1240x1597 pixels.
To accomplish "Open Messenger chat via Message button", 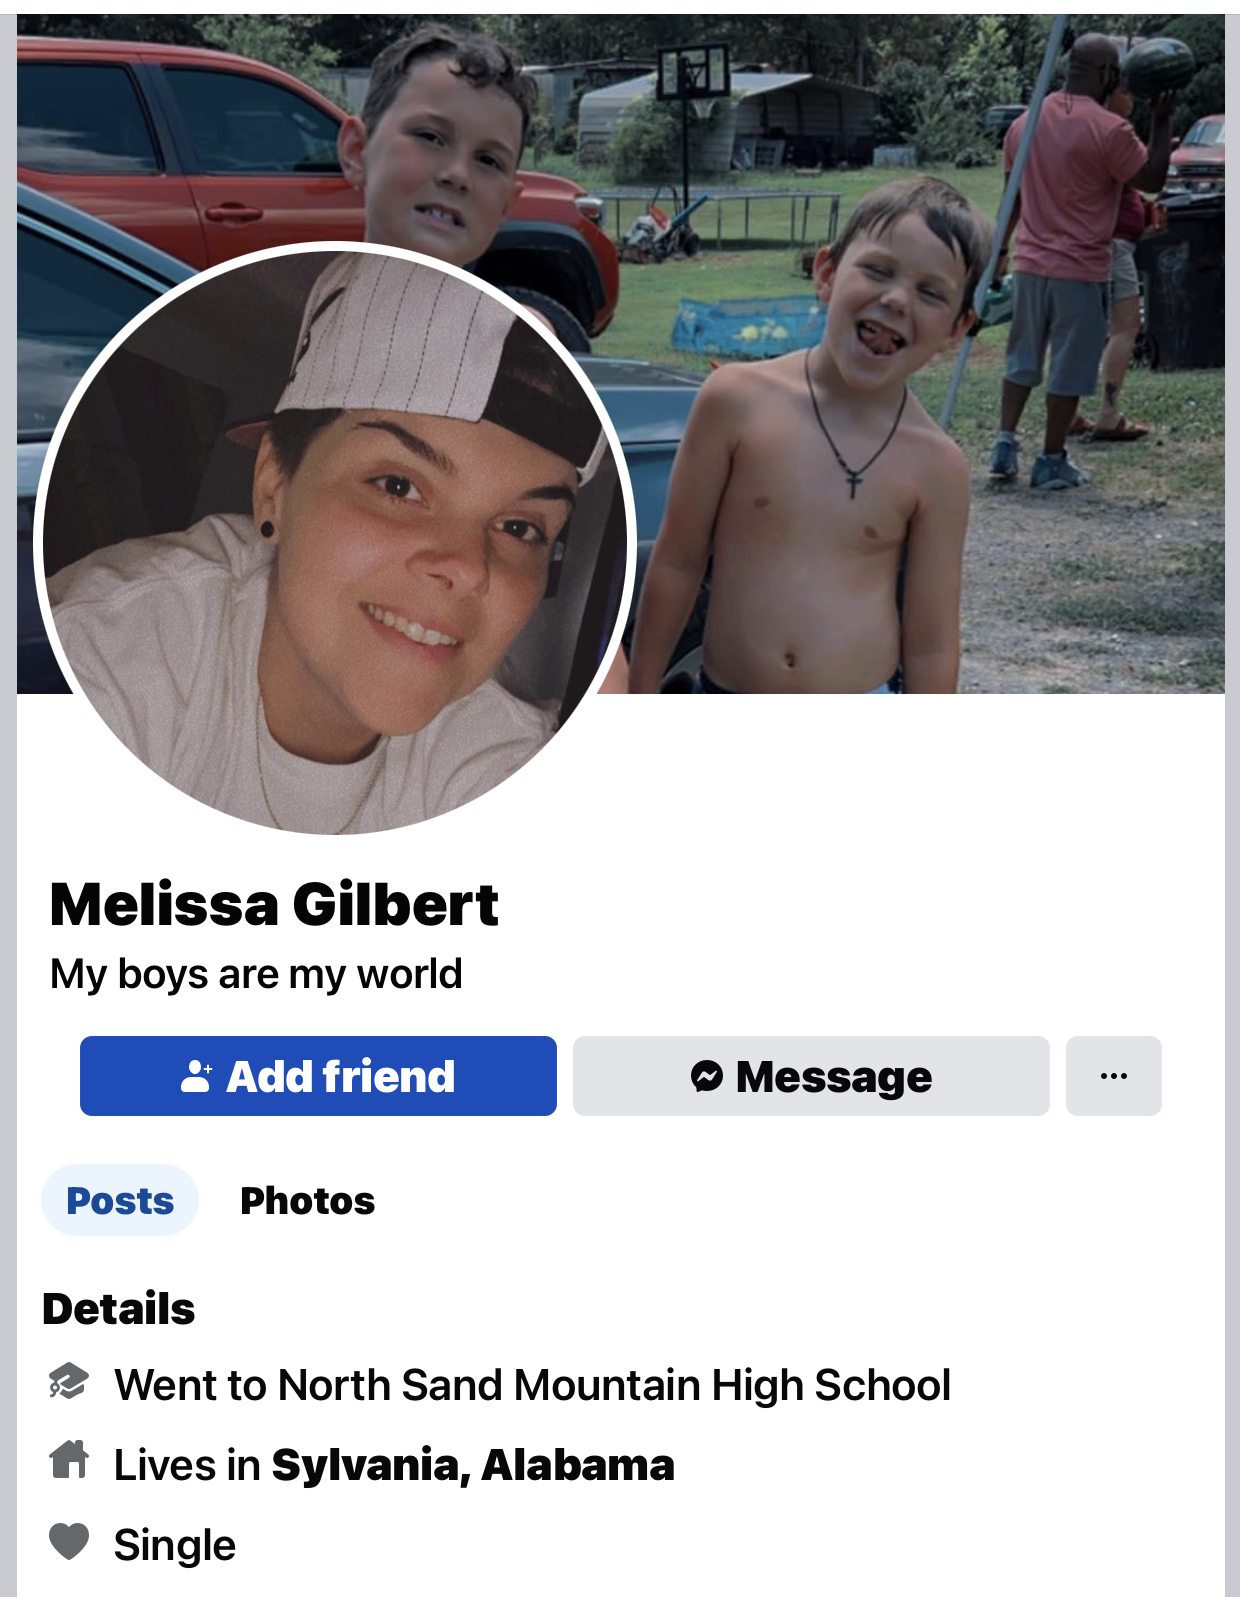I will pos(811,1076).
